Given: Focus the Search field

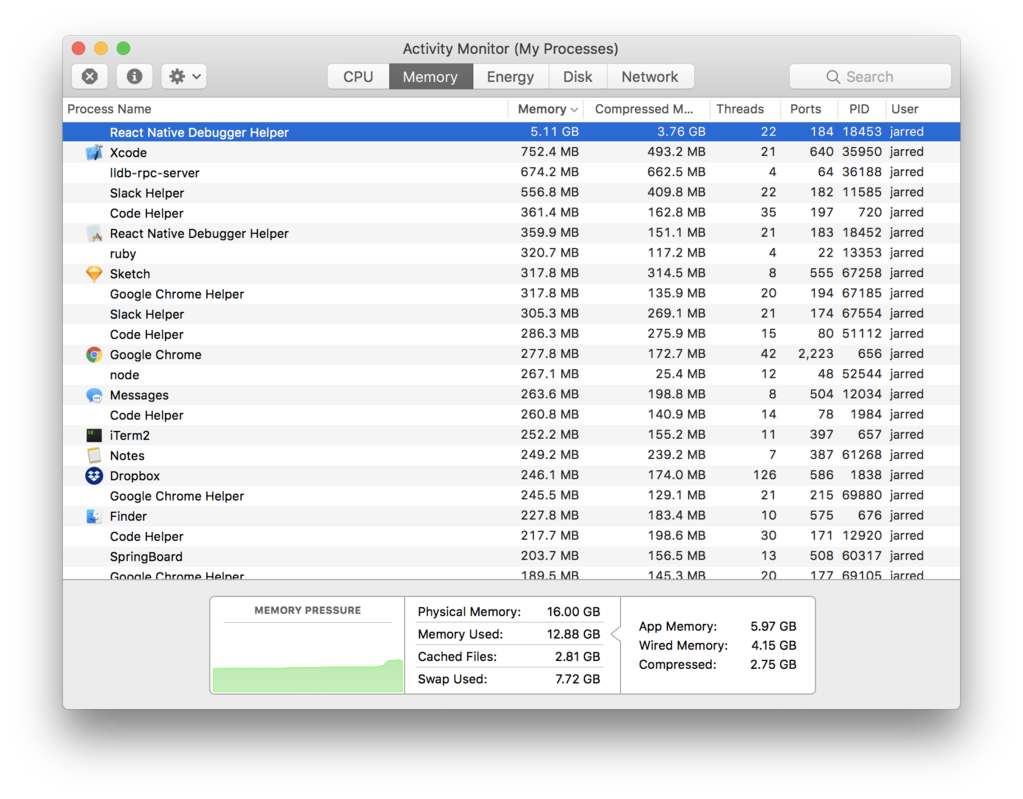Looking at the screenshot, I should (870, 76).
